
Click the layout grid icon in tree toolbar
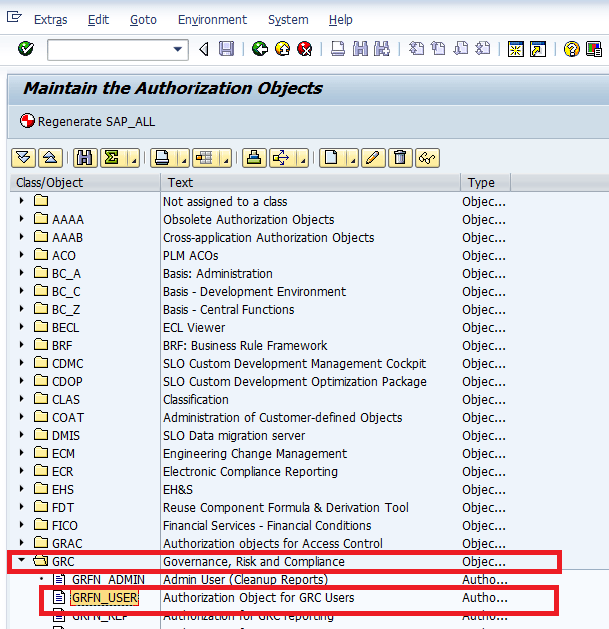coord(205,158)
